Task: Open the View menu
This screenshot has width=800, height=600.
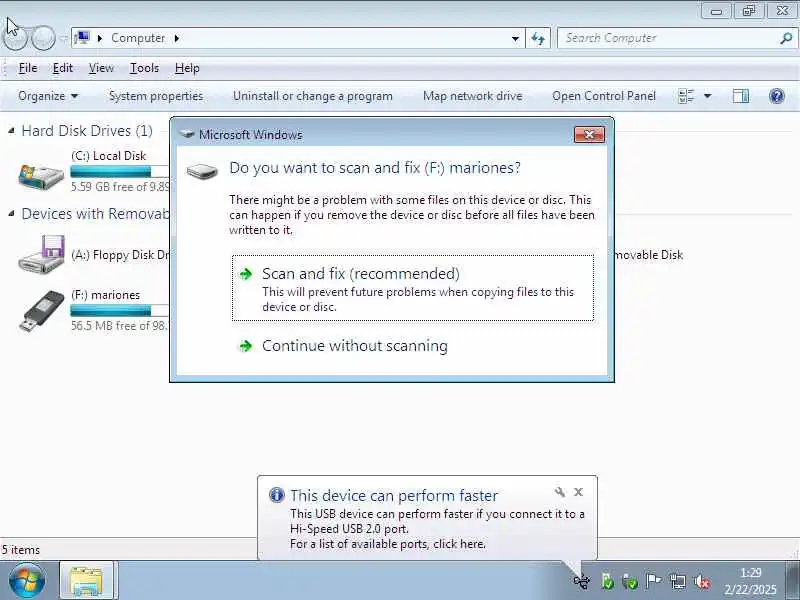Action: [101, 68]
